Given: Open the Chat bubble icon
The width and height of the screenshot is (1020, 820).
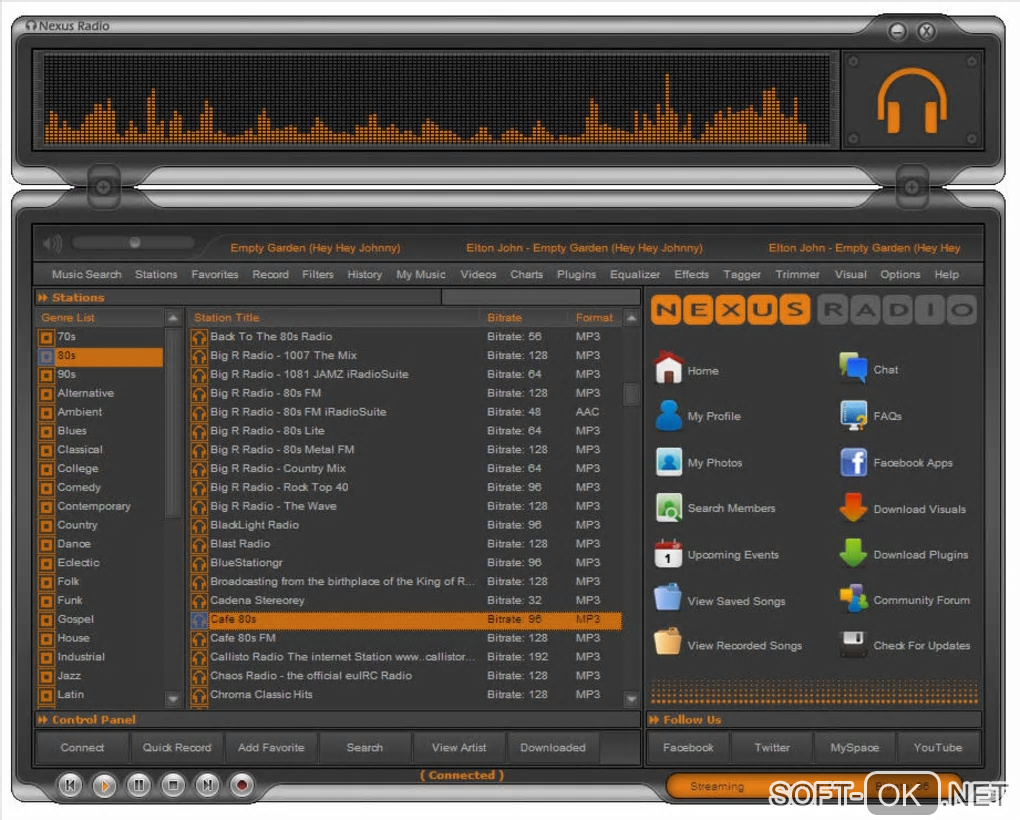Looking at the screenshot, I should [853, 368].
